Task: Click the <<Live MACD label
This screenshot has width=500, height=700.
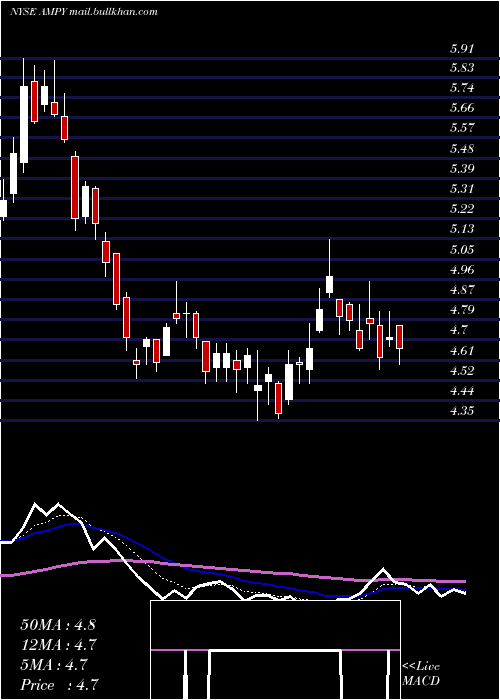Action: [421, 674]
